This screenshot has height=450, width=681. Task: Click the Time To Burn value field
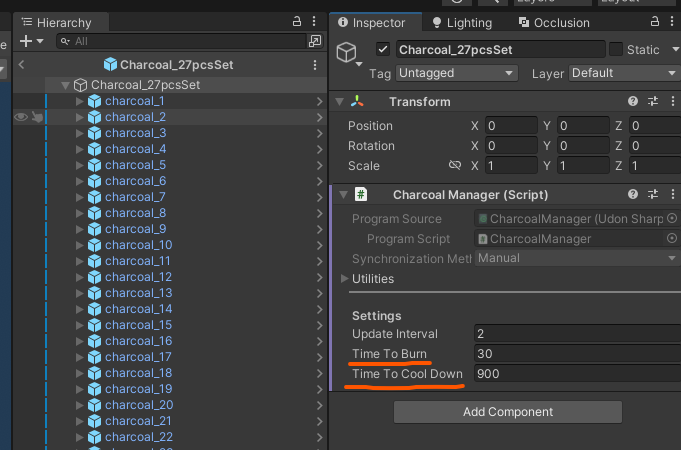point(577,354)
